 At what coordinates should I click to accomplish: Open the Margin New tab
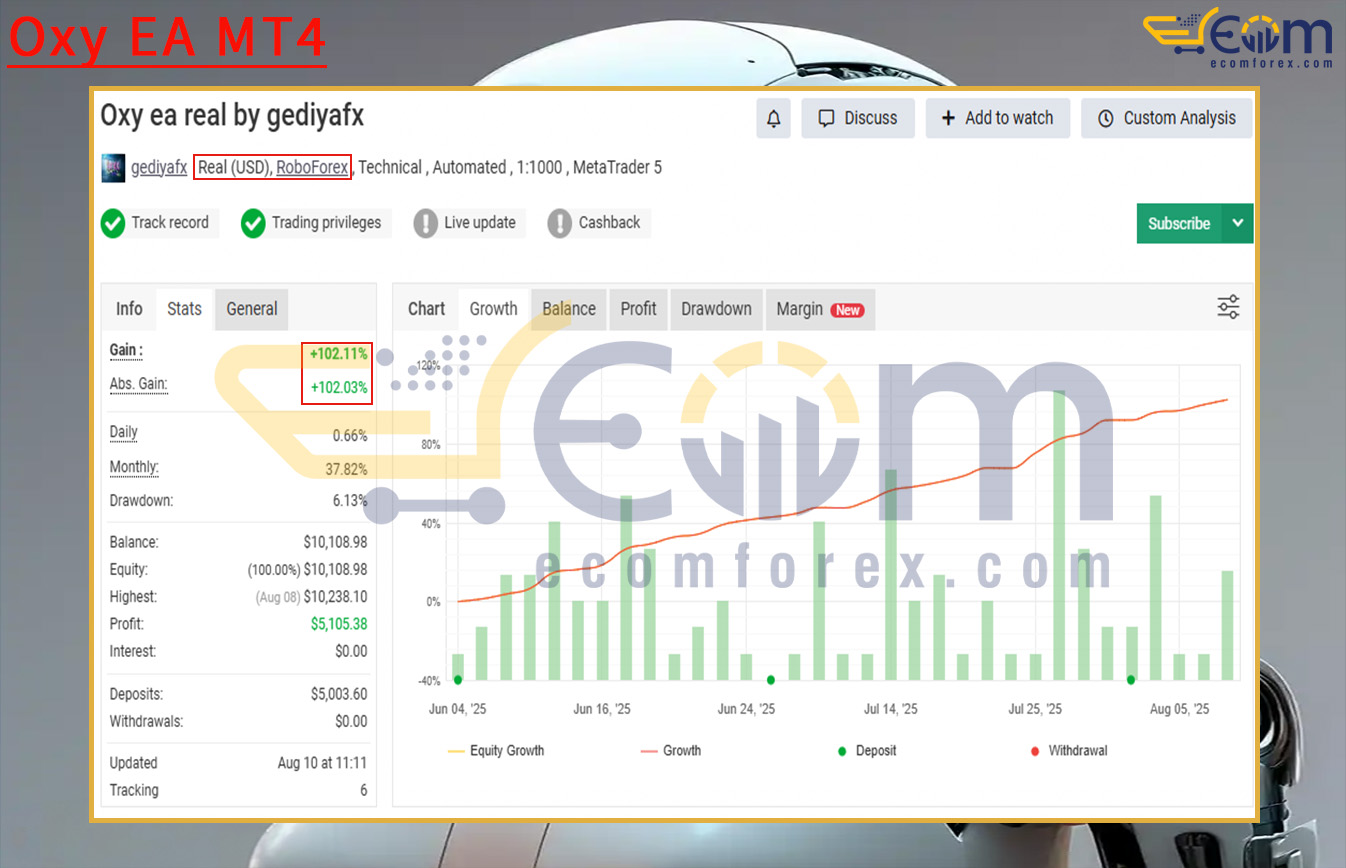(x=820, y=309)
